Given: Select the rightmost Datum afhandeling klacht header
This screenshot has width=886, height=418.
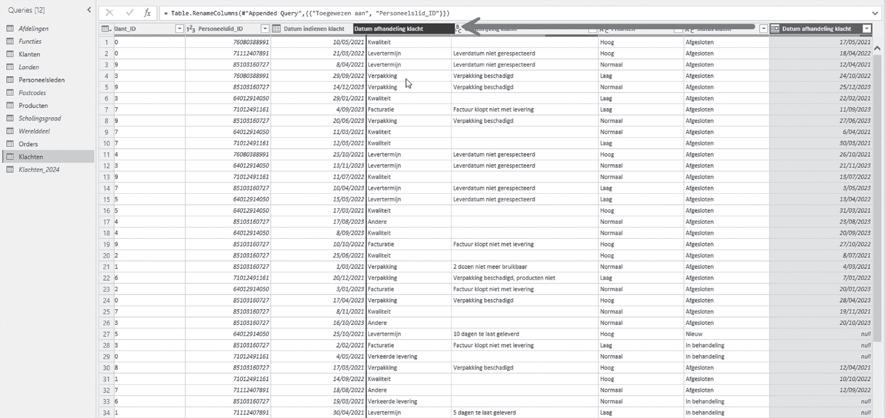Looking at the screenshot, I should [821, 28].
